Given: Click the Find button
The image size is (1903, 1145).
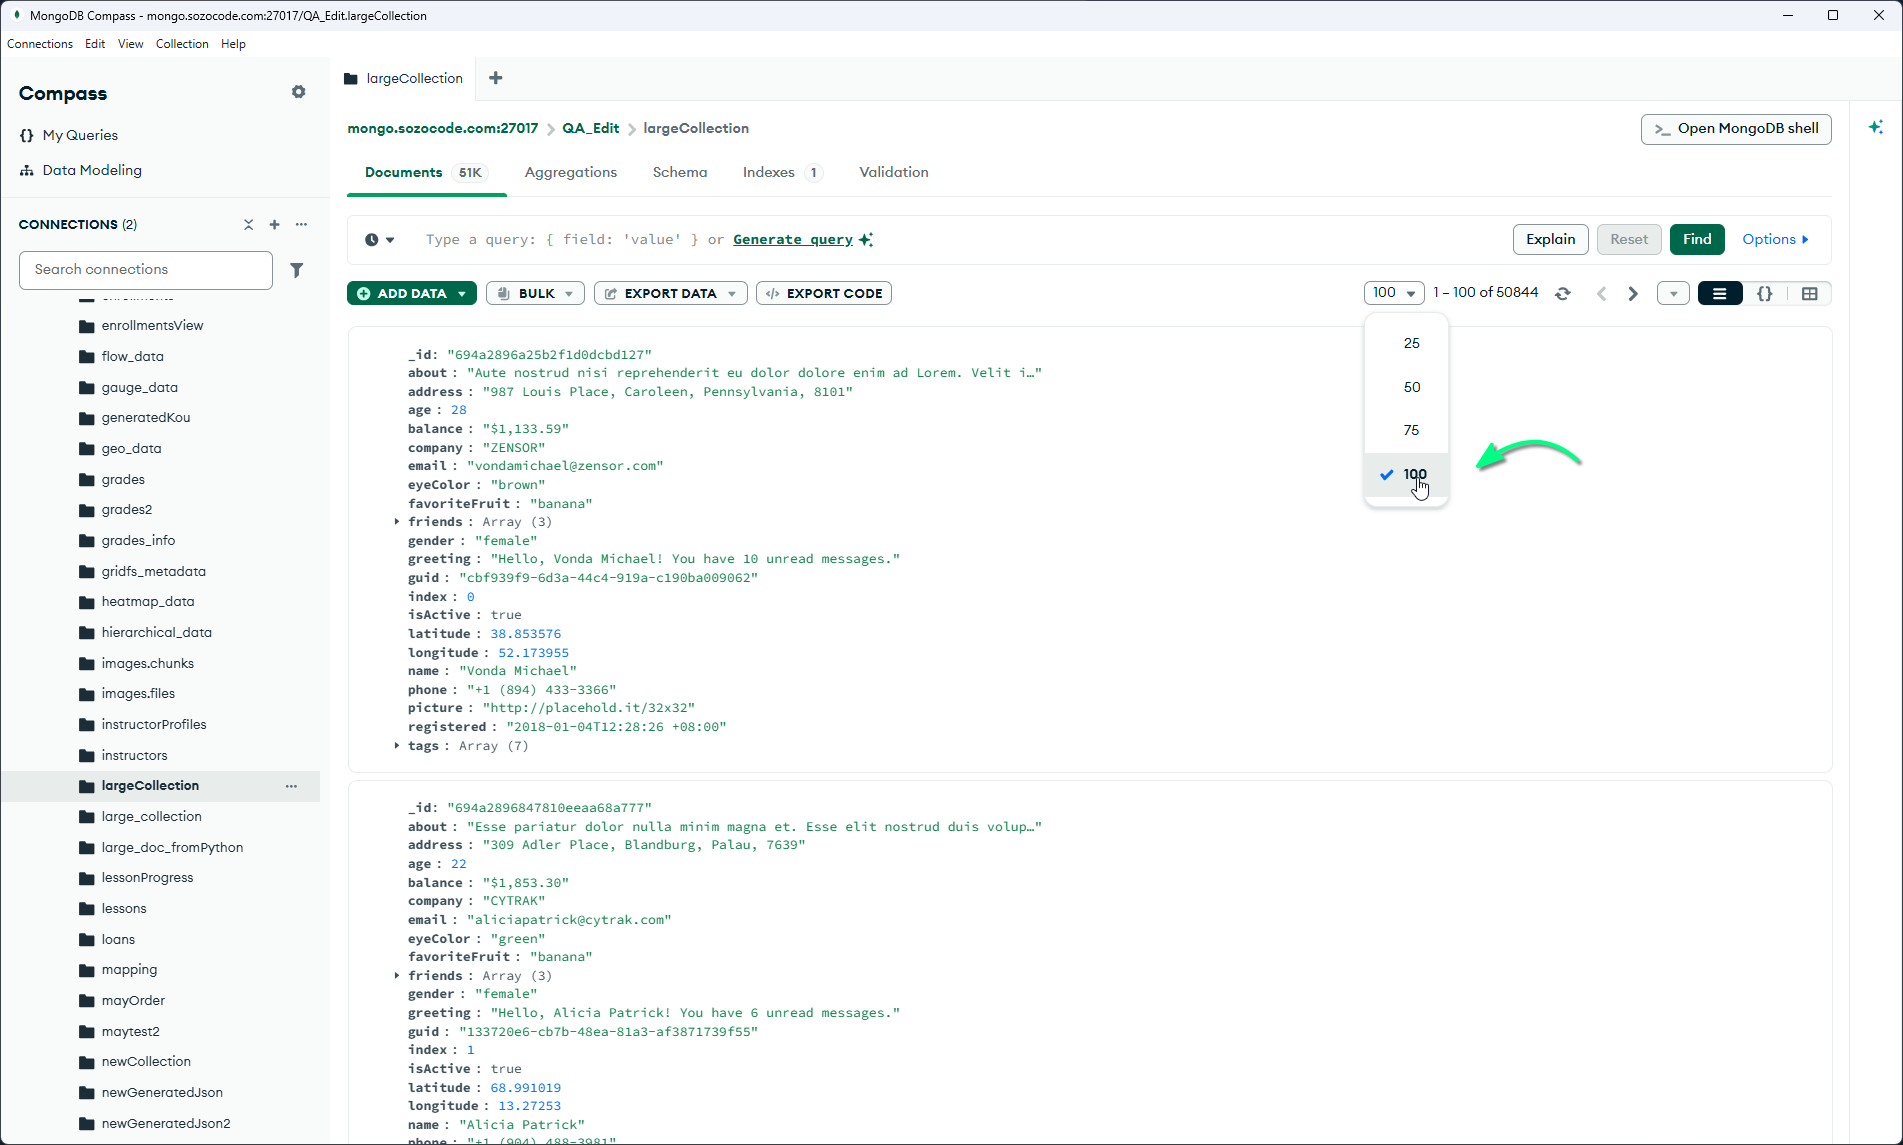Looking at the screenshot, I should (1697, 240).
